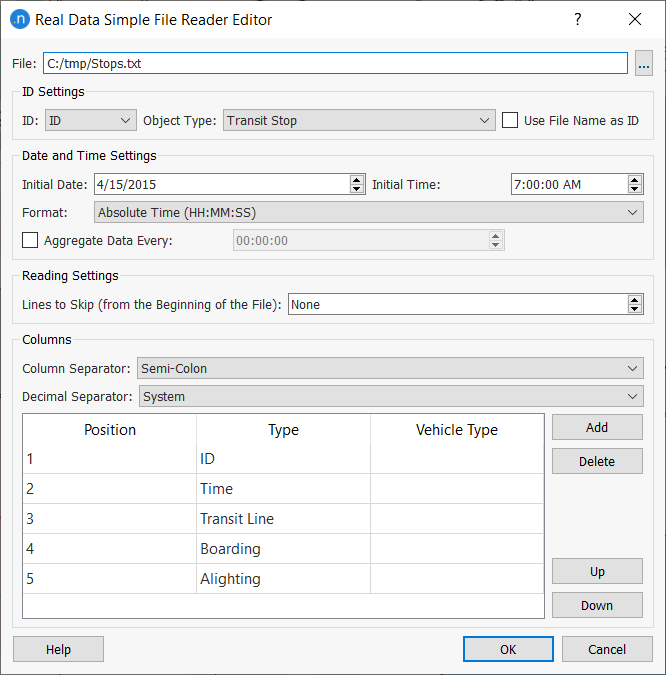Screen dimensions: 666x675
Task: Select the ID type cell in row 1
Action: tap(283, 459)
